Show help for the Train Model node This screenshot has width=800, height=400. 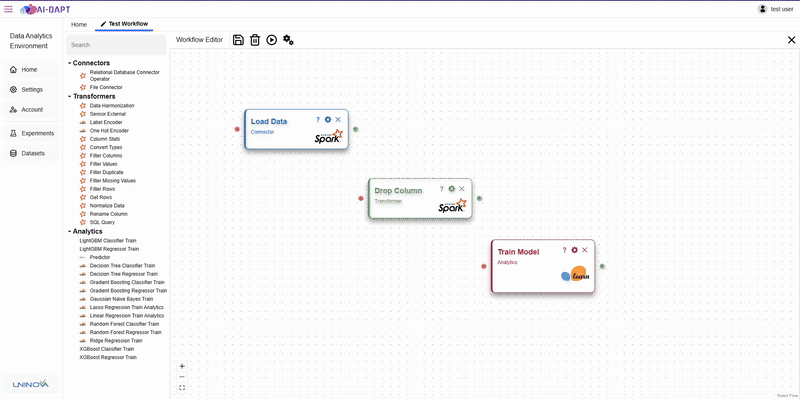(564, 250)
